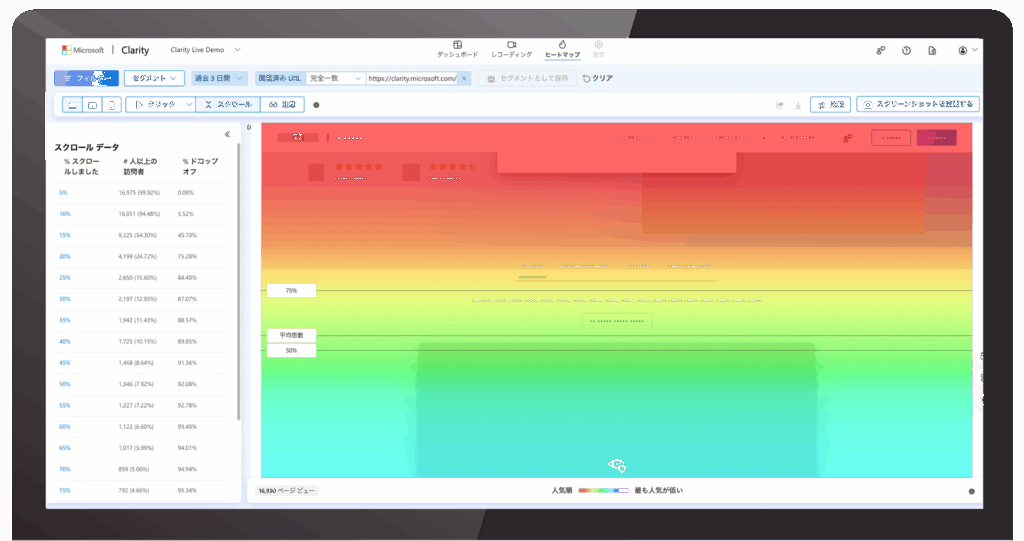The height and width of the screenshot is (541, 1024).
Task: Select the ヒートマップ tab
Action: pyautogui.click(x=562, y=49)
